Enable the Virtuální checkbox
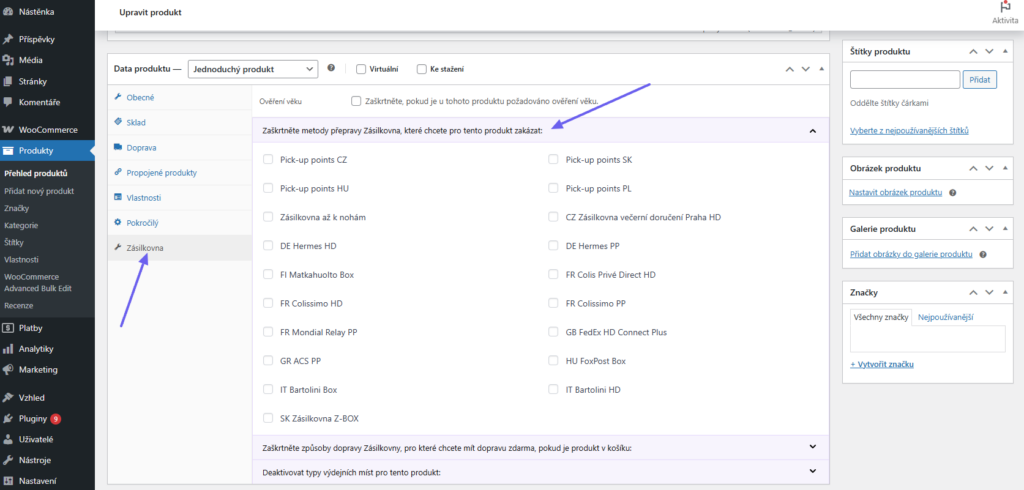Screen dimensions: 1024x490 pyautogui.click(x=360, y=69)
